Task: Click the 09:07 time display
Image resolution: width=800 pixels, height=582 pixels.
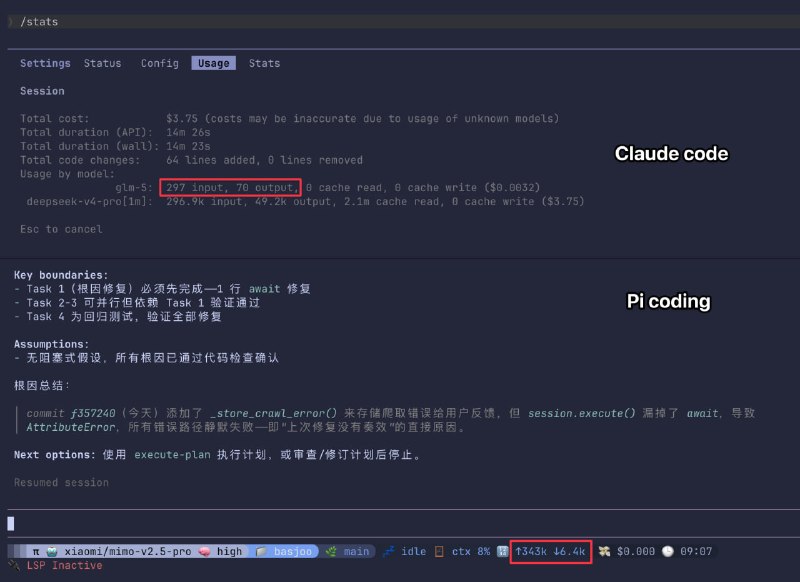Action: click(x=696, y=551)
